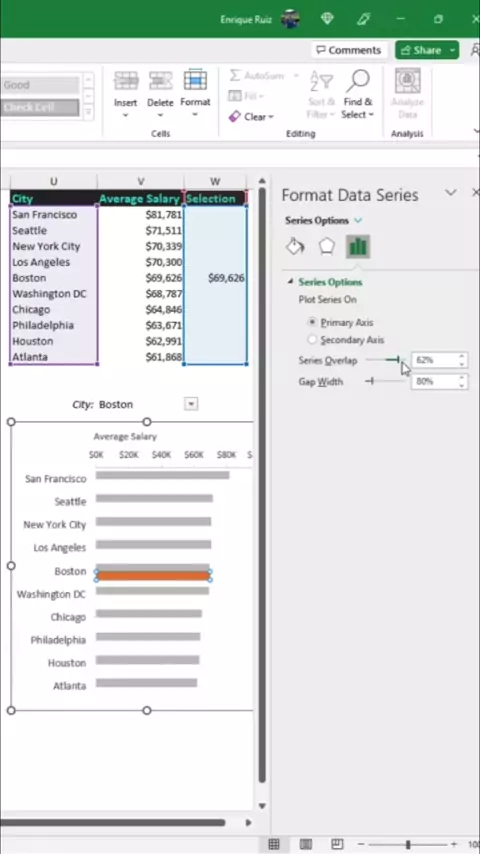Switch to Page Layout view in status bar
This screenshot has height=854, width=480.
[x=306, y=844]
